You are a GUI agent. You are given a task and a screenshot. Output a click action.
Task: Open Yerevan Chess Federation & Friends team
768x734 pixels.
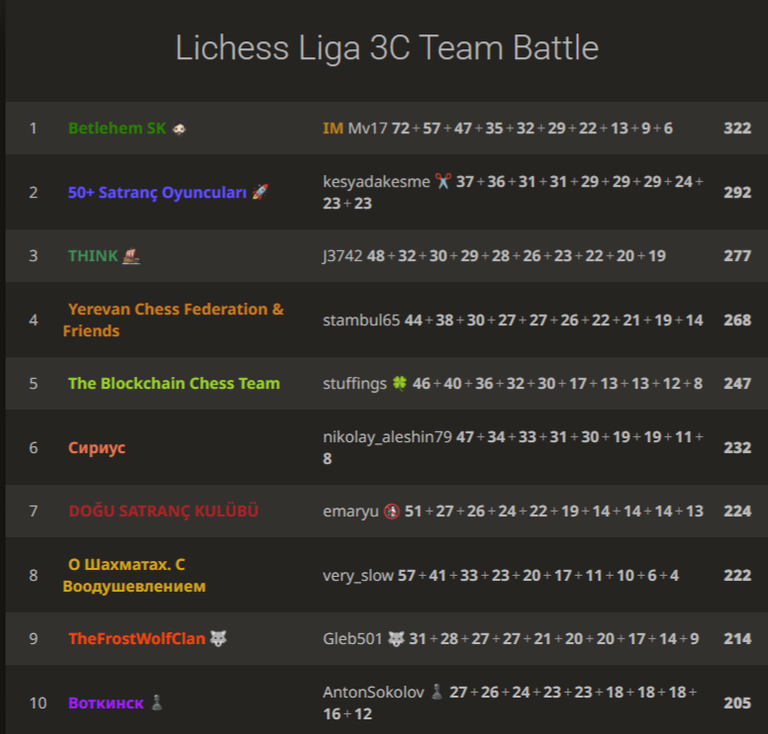click(173, 320)
